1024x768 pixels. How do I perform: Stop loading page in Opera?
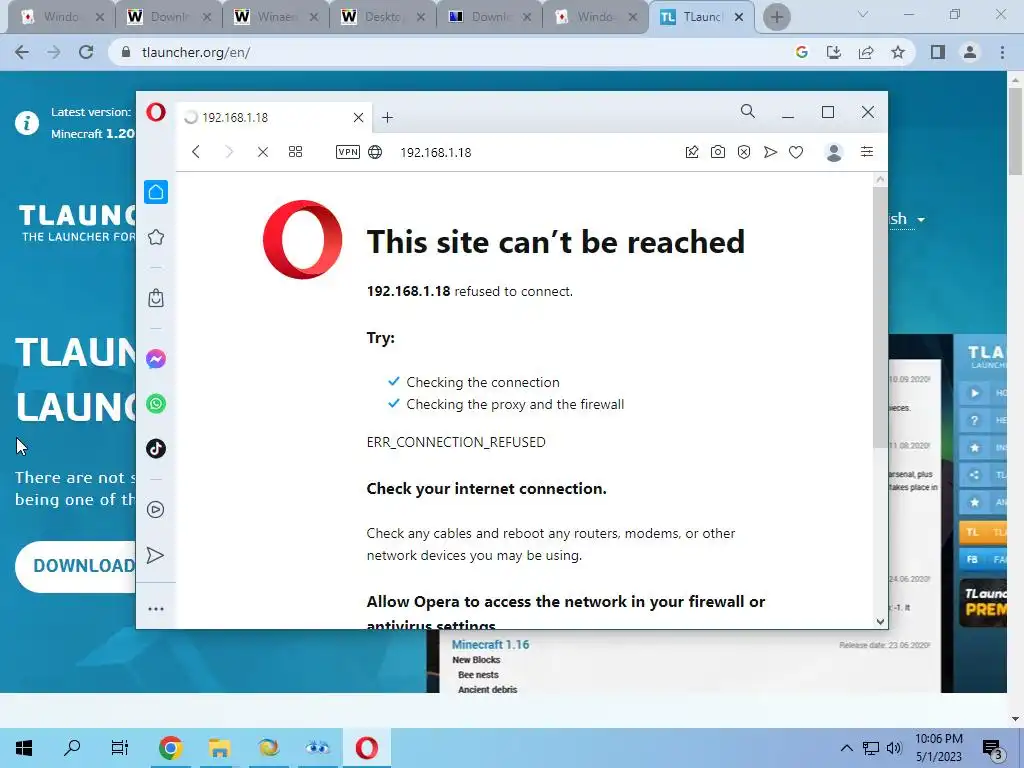263,152
